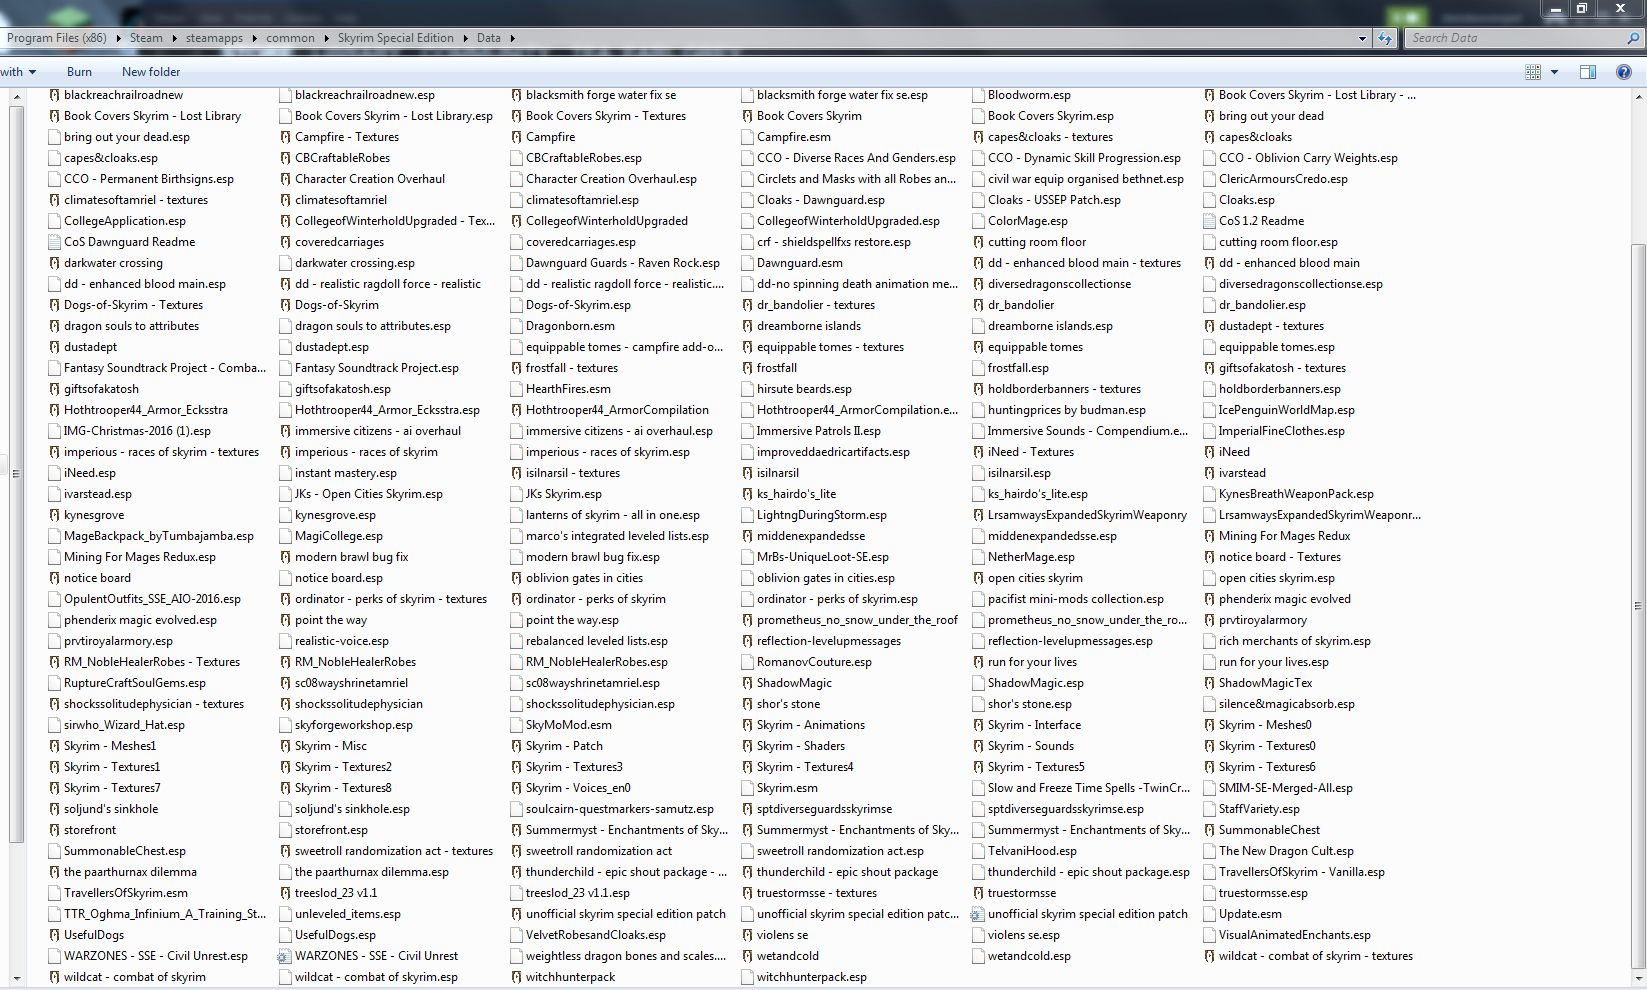1647x990 pixels.
Task: Expand the breadcrumb arrow after Steam
Action: click(x=174, y=38)
